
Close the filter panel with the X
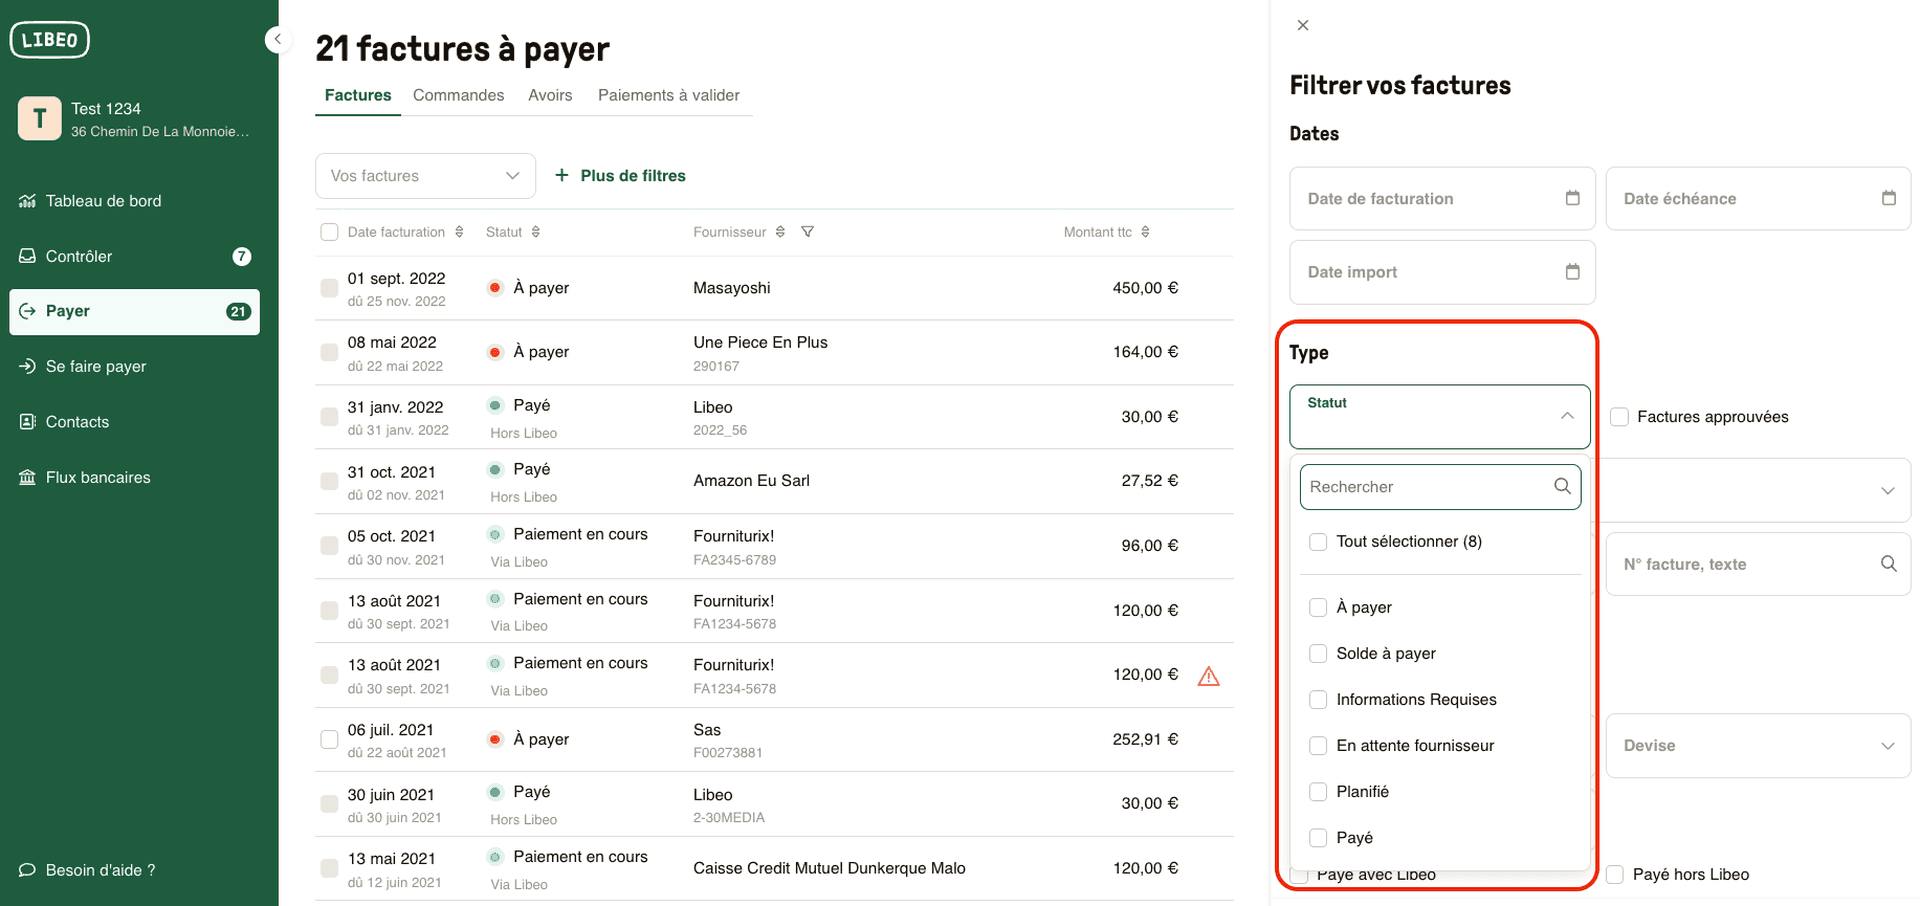click(x=1302, y=25)
